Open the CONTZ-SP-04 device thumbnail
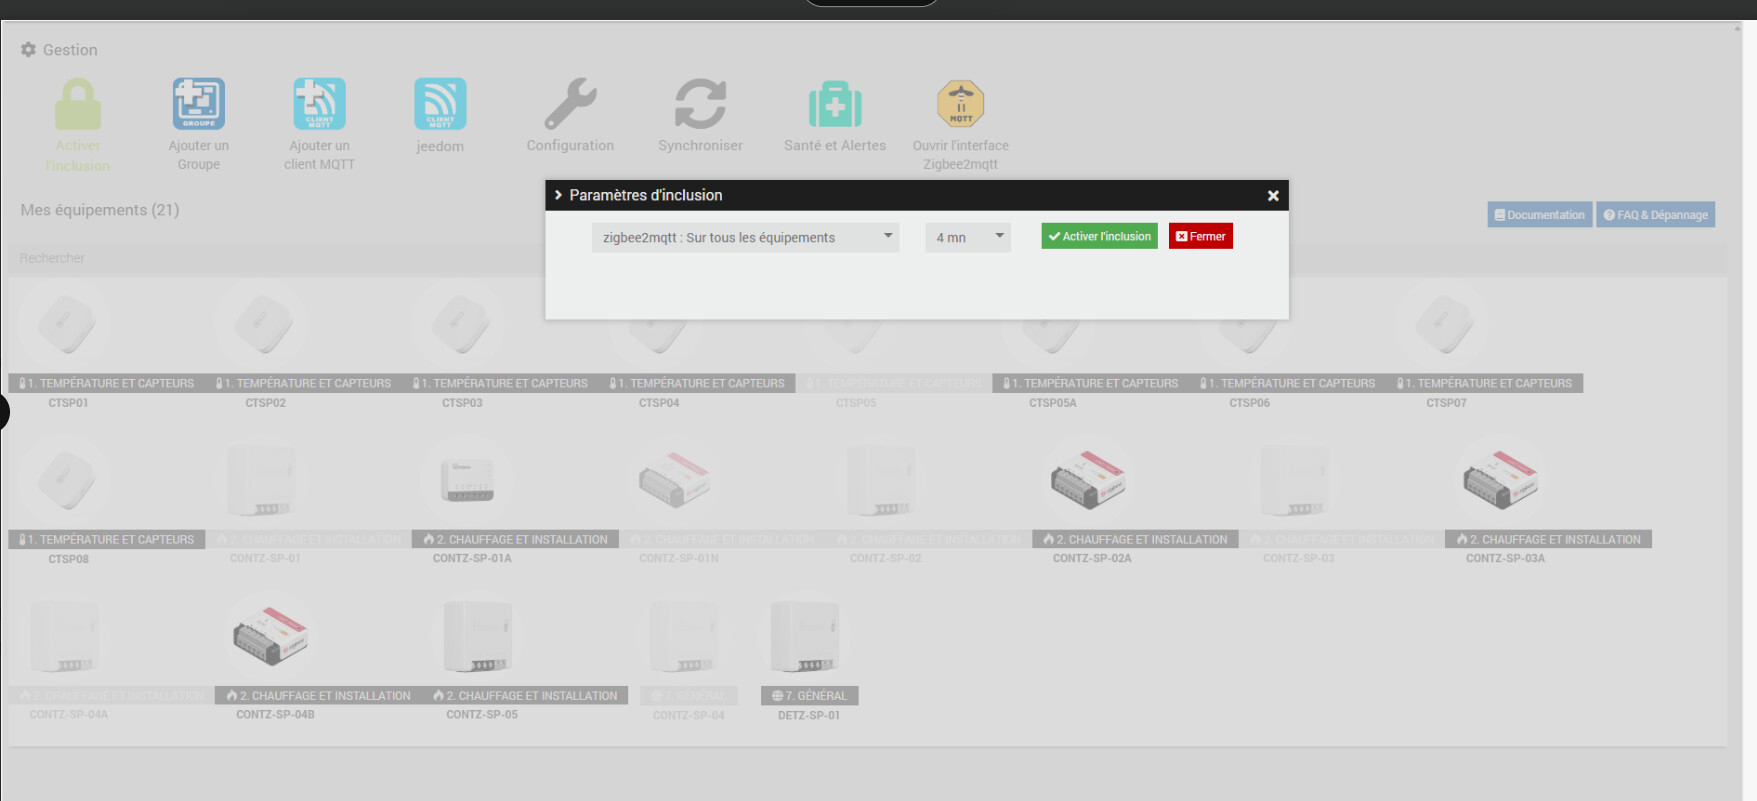Viewport: 1757px width, 801px height. click(x=684, y=636)
